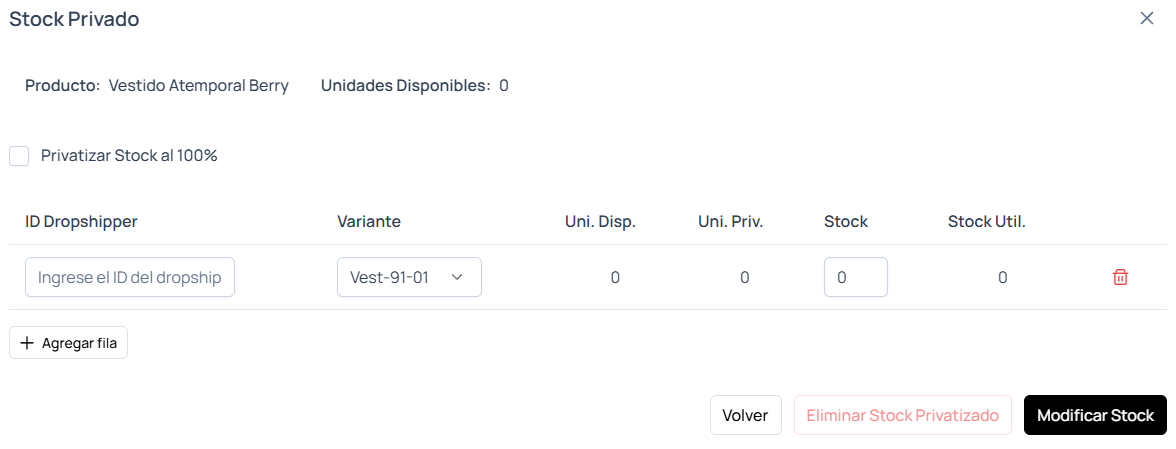The width and height of the screenshot is (1176, 449).
Task: Close the Stock Privado dialog with the X
Action: (x=1147, y=19)
